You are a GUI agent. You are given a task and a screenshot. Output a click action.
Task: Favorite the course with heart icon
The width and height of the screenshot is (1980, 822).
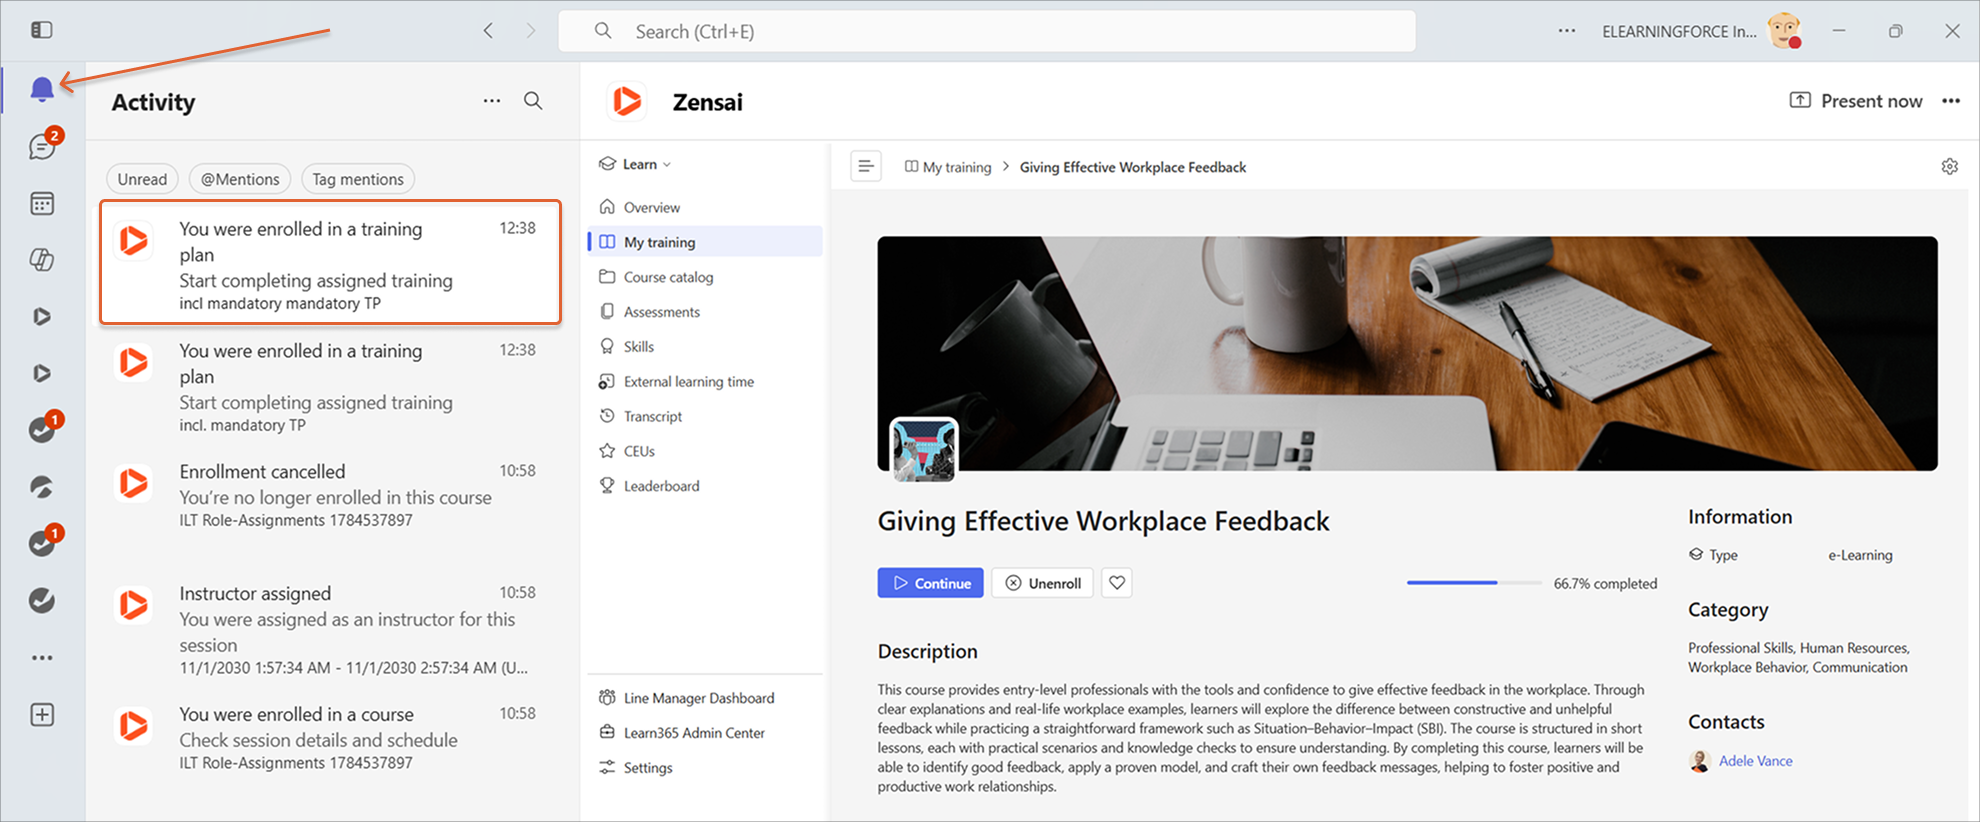[x=1117, y=583]
